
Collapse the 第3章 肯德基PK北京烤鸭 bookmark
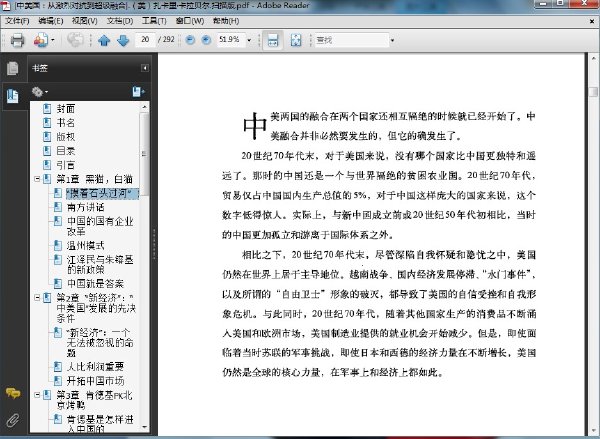click(x=37, y=395)
